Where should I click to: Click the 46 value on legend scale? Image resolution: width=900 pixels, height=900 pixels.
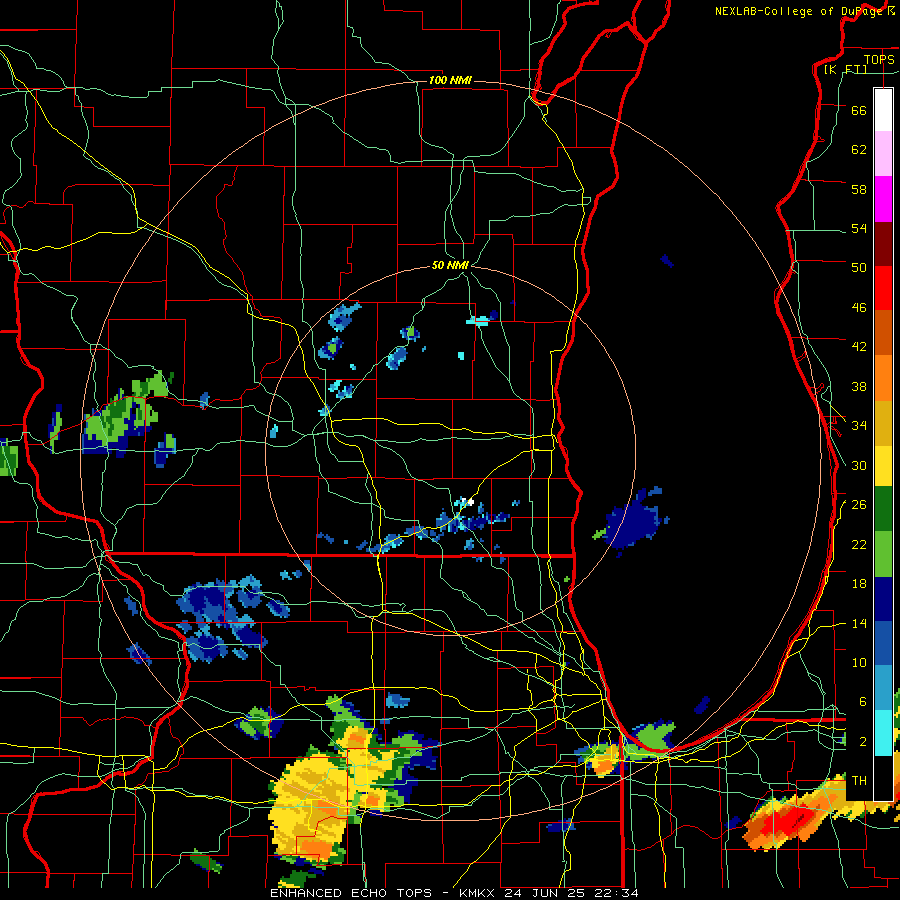tap(859, 308)
